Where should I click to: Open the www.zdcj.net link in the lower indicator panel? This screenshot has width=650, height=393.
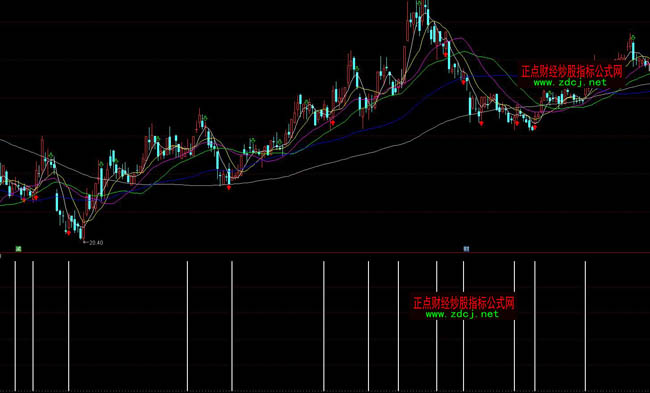pyautogui.click(x=462, y=314)
